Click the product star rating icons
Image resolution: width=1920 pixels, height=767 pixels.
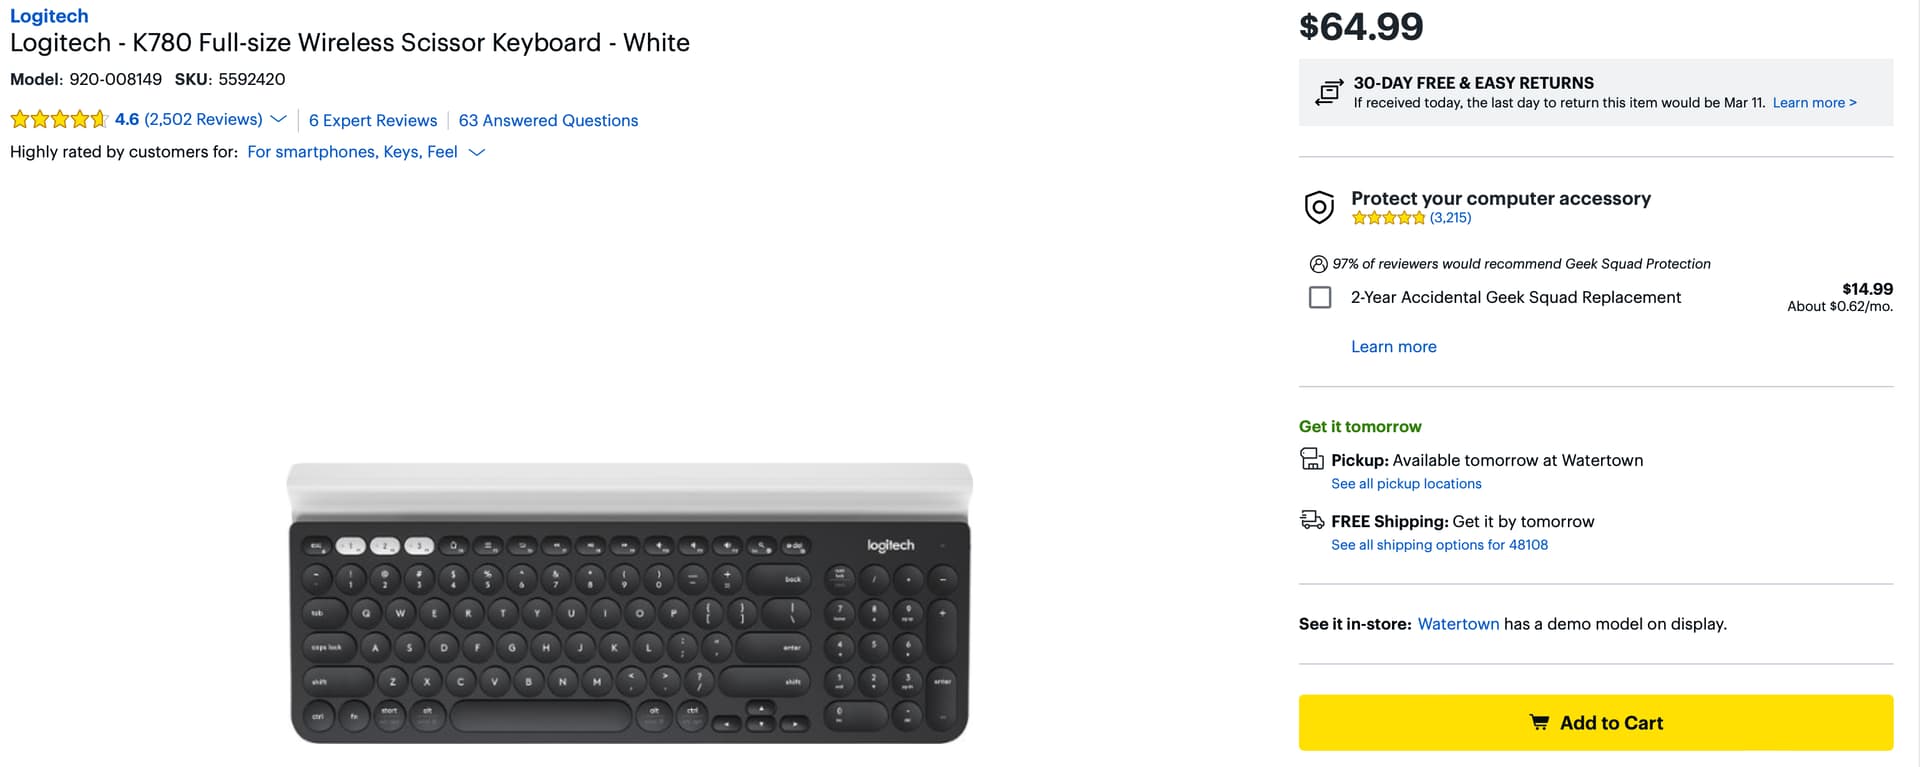coord(58,120)
